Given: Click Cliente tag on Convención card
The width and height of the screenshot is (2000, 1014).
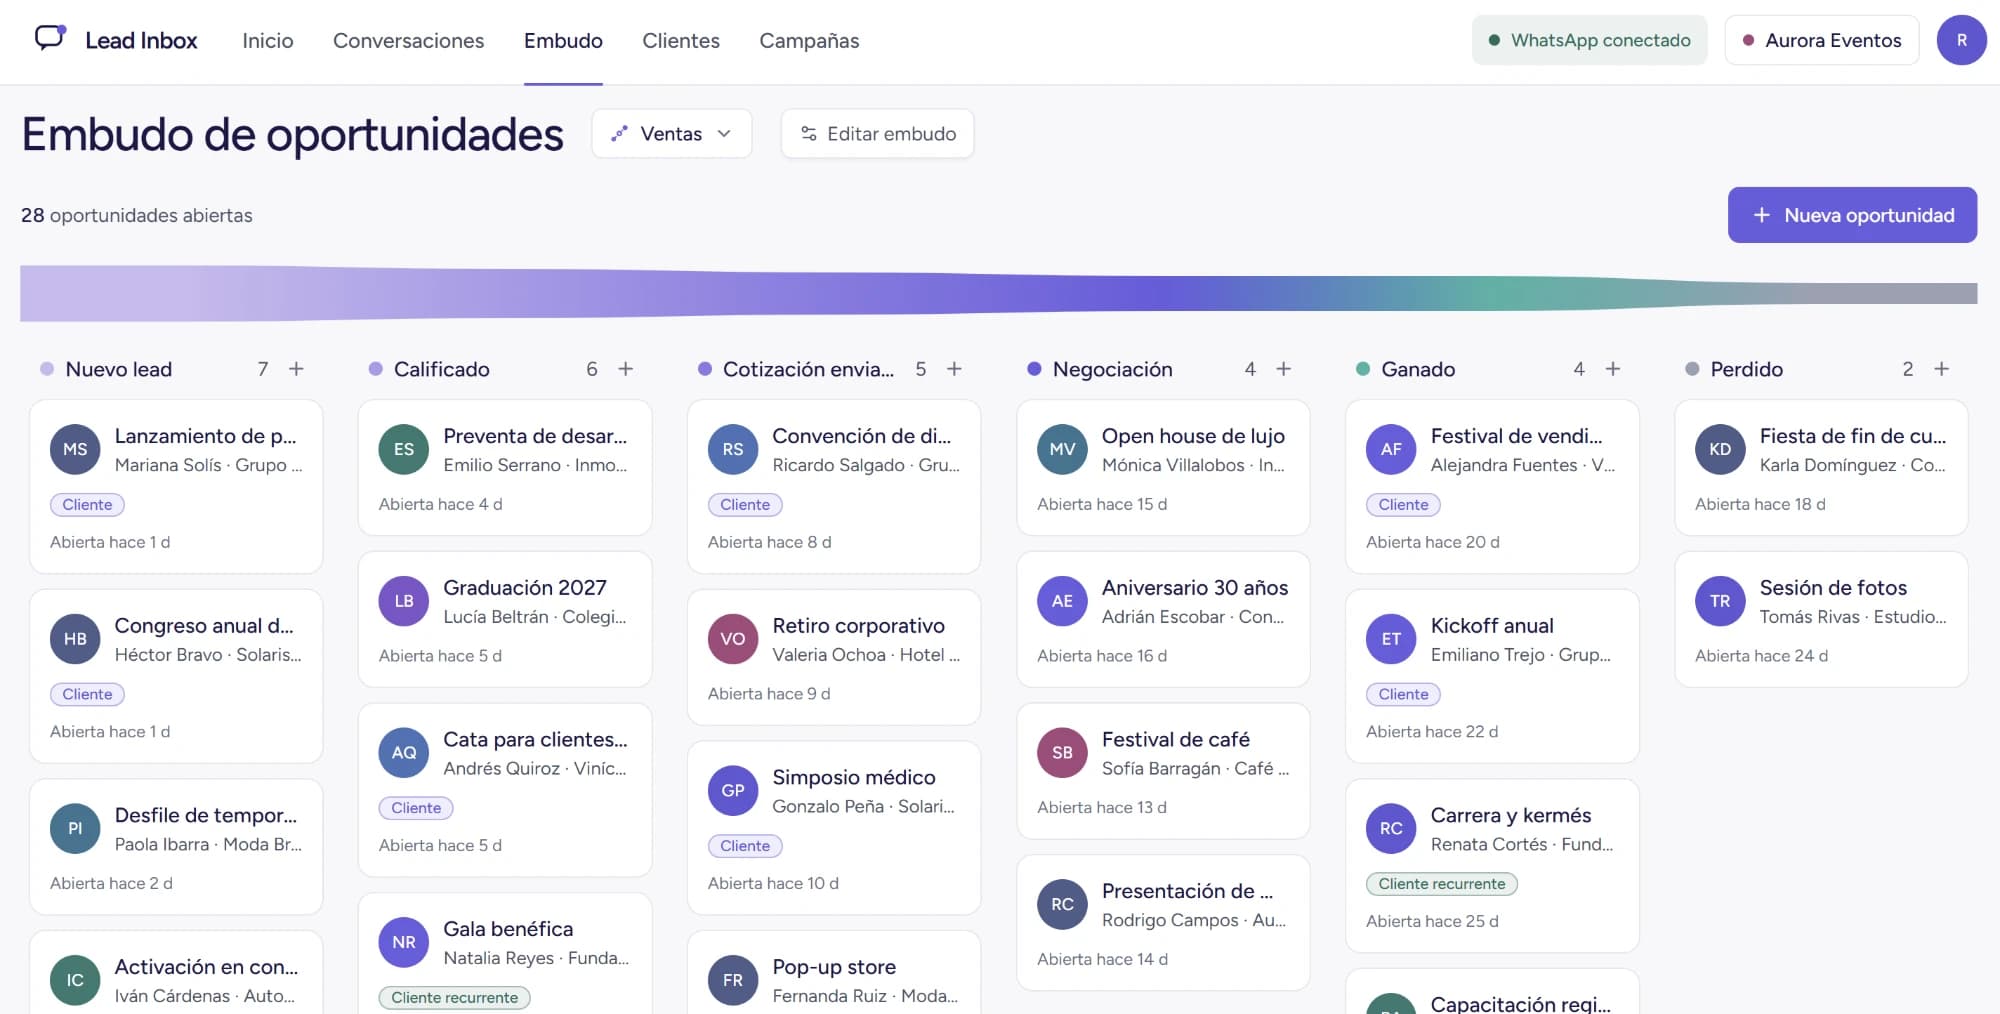Looking at the screenshot, I should [745, 505].
